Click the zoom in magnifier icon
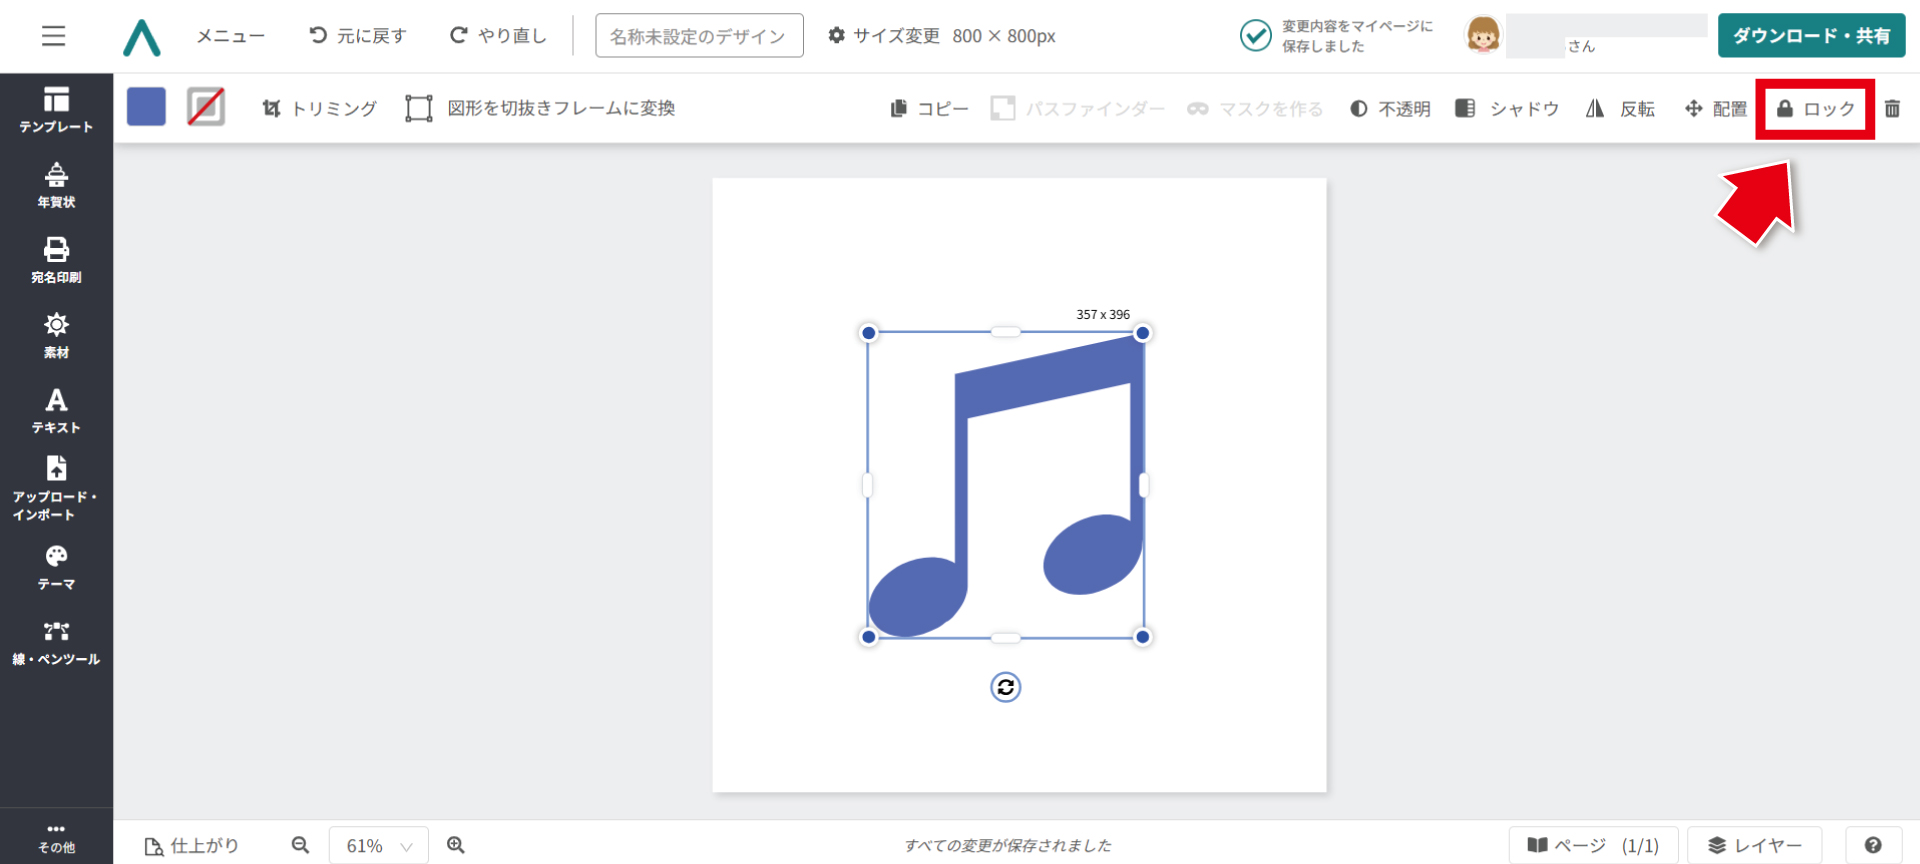Image resolution: width=1920 pixels, height=864 pixels. 456,845
